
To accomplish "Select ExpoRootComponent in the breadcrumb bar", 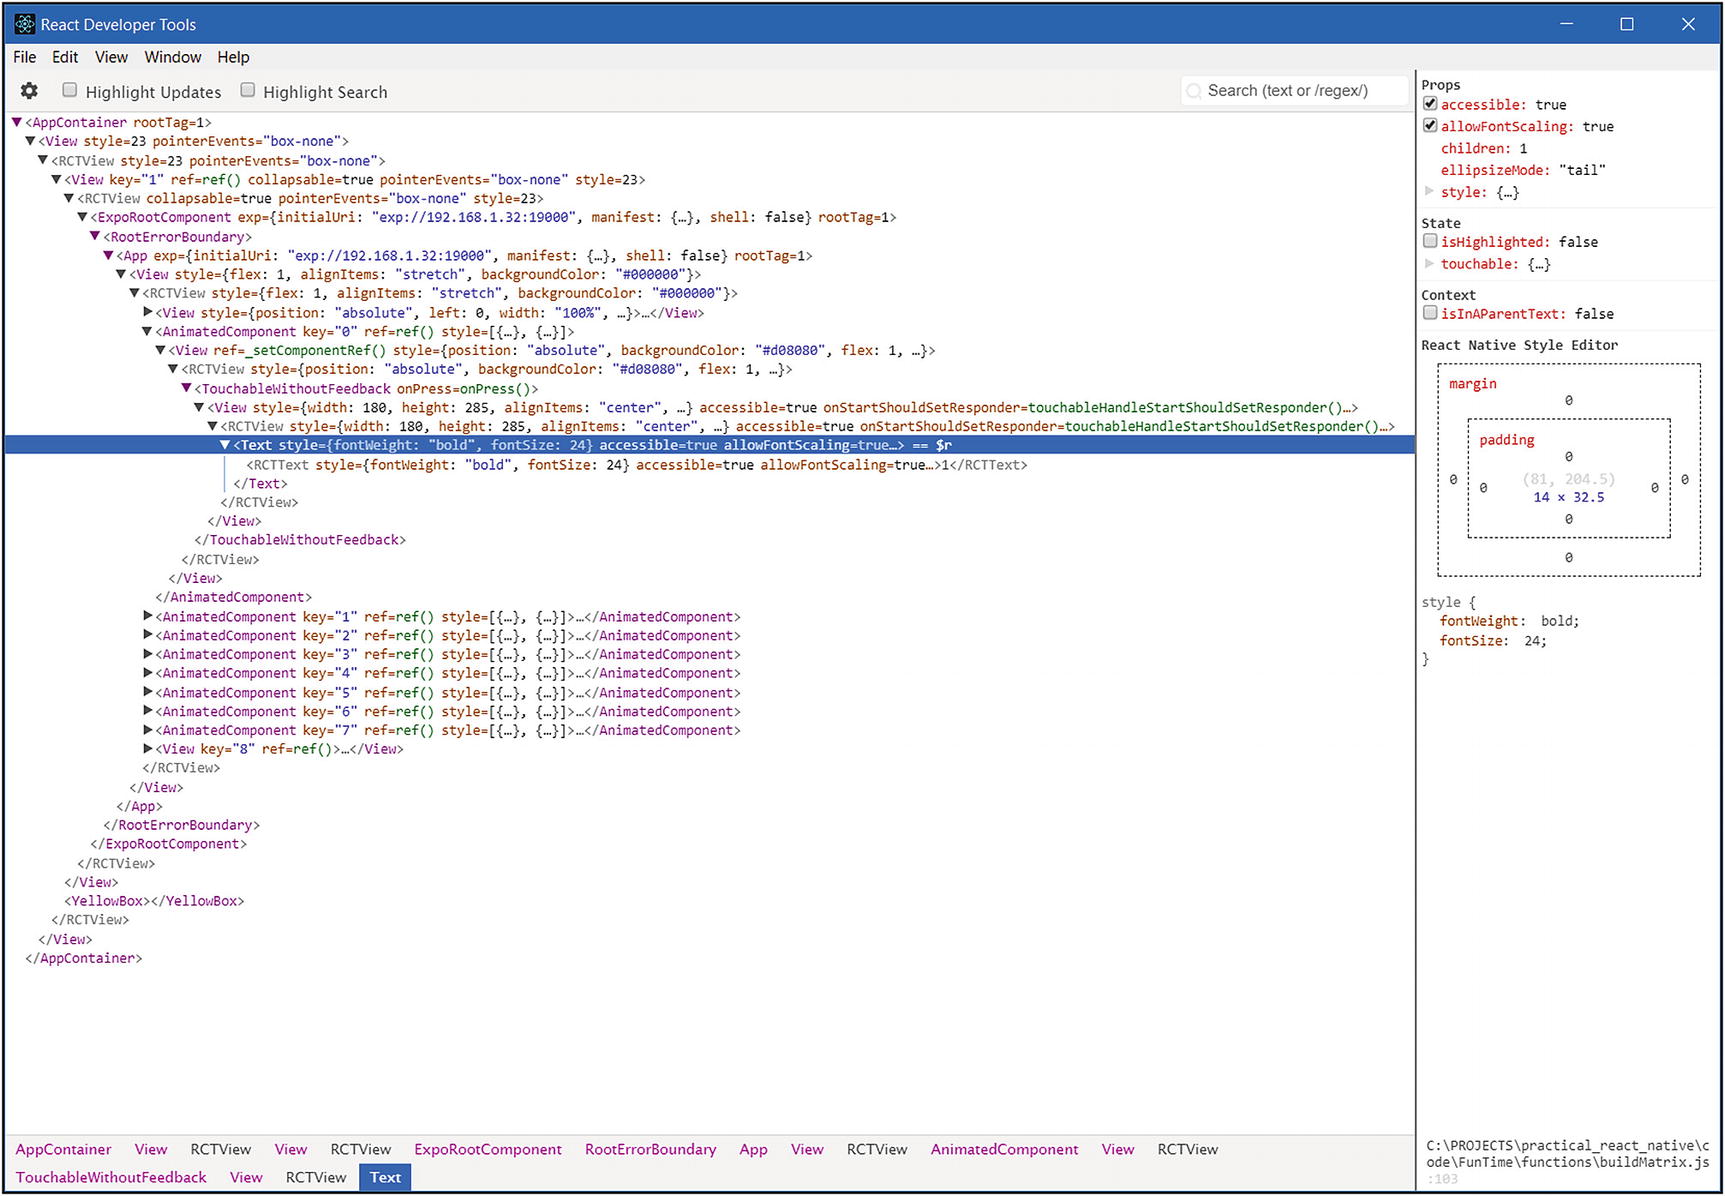I will click(488, 1149).
